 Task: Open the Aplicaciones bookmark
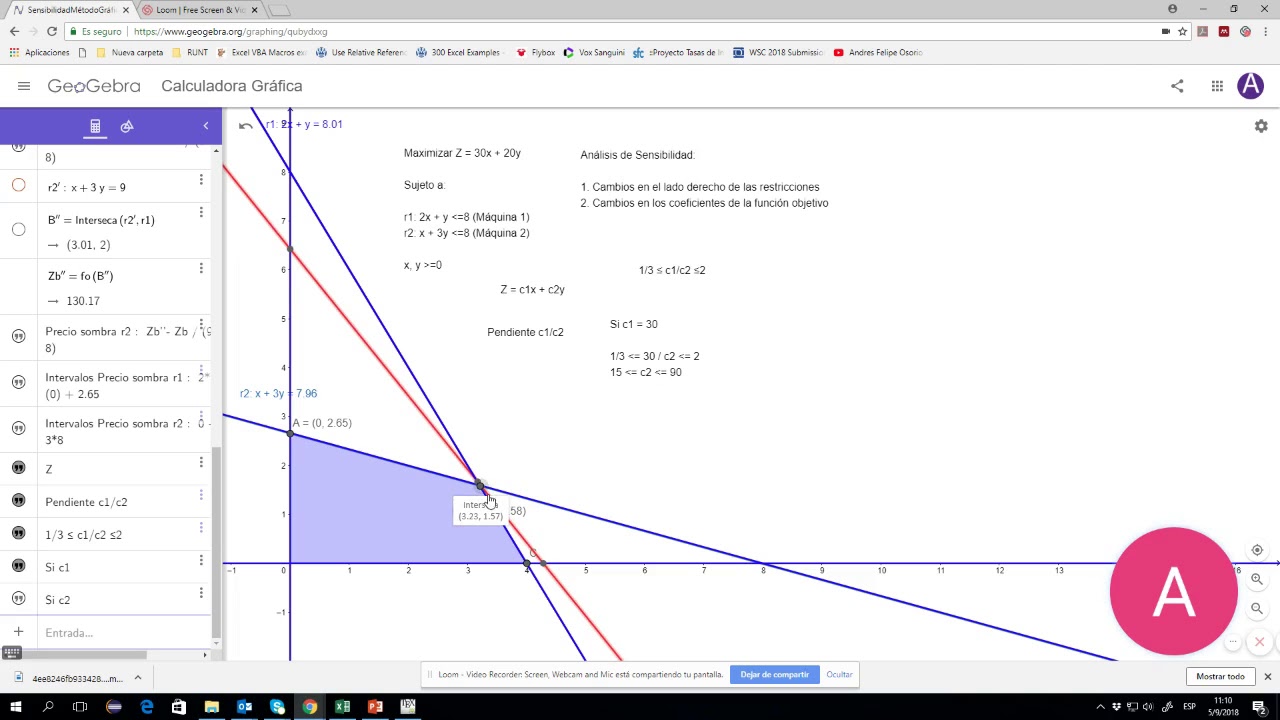point(39,52)
